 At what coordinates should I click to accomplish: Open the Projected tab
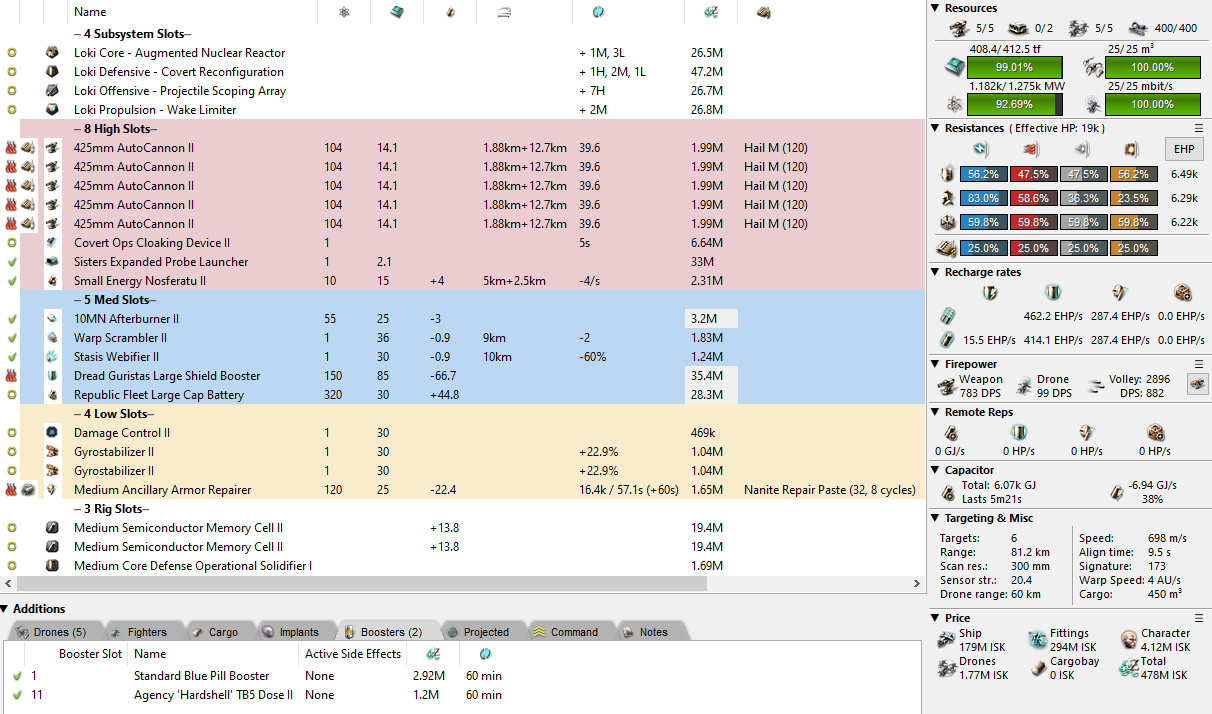[478, 632]
